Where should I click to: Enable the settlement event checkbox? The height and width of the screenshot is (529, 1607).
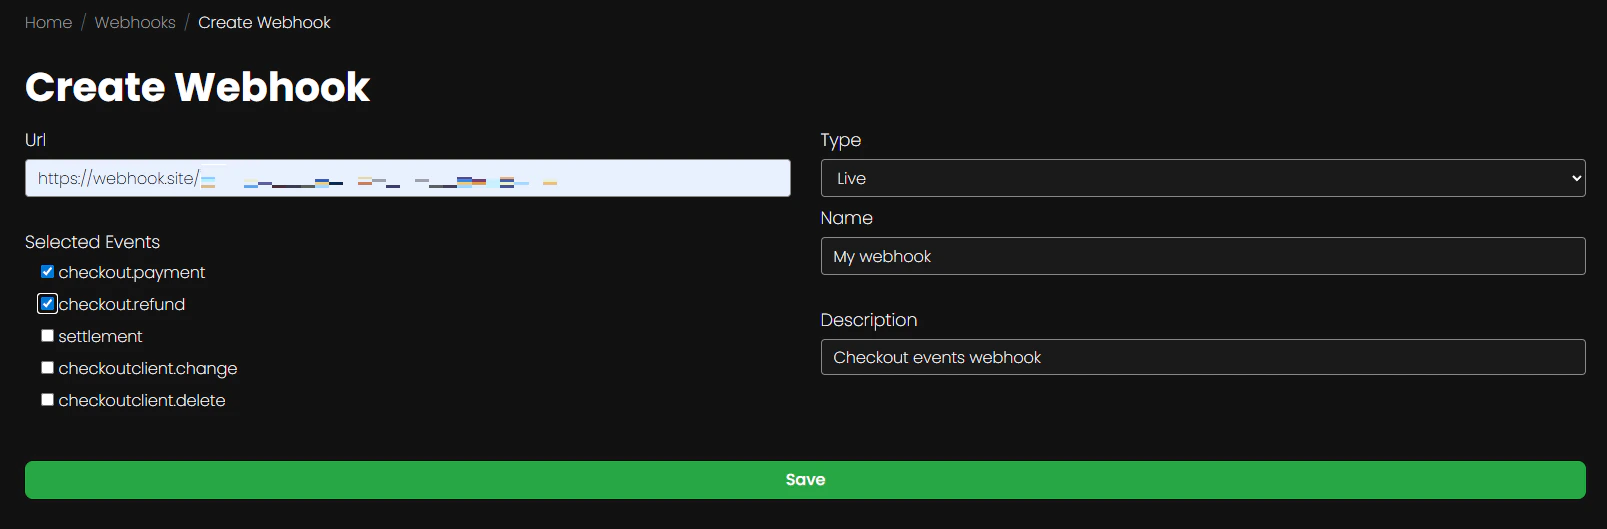(x=47, y=336)
